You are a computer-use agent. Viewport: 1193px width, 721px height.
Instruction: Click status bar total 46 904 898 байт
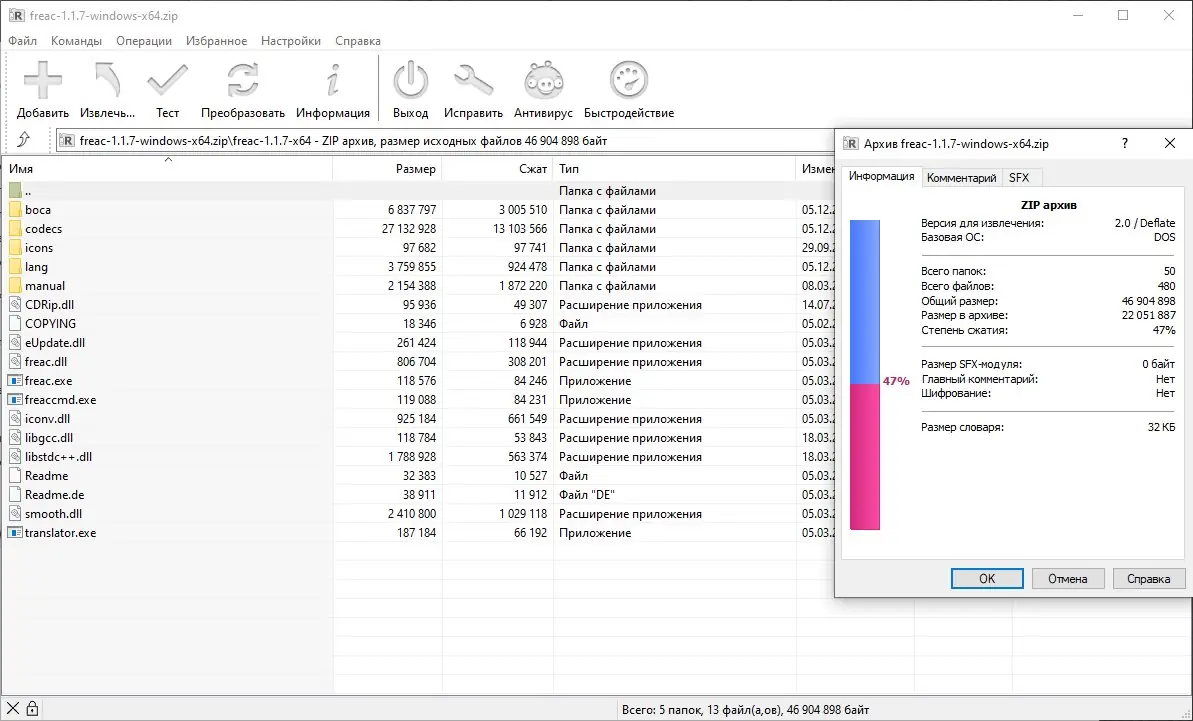pos(829,710)
